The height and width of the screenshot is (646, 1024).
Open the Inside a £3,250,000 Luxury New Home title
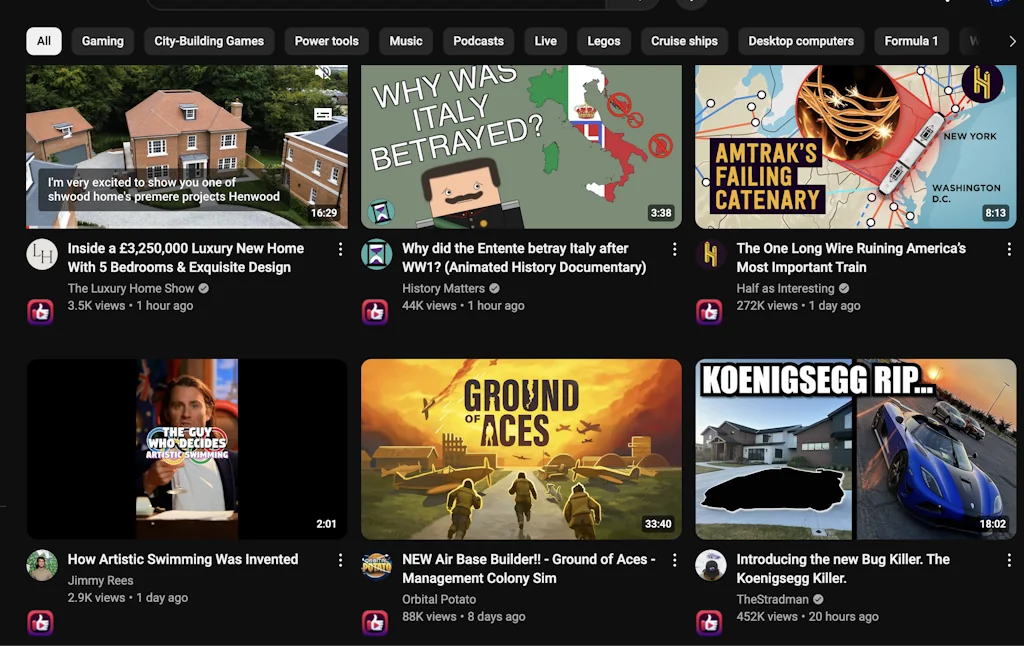(185, 258)
